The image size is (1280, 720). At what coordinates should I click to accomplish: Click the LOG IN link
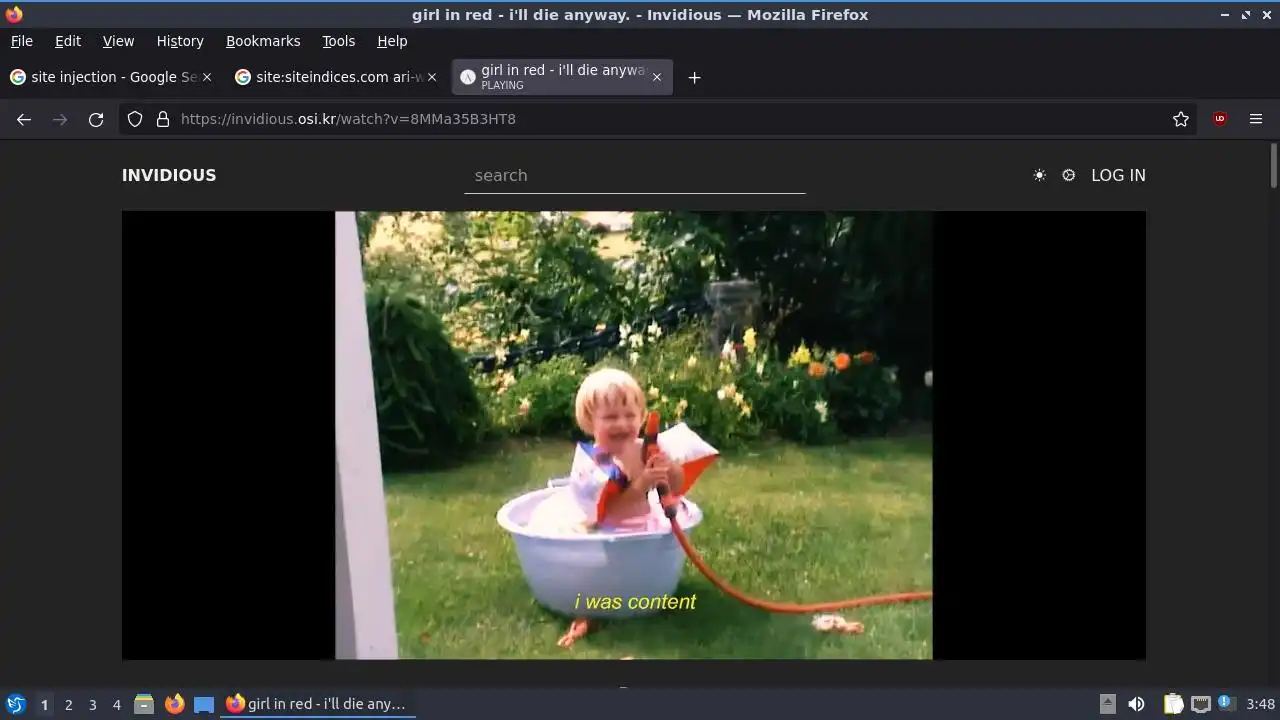pos(1118,175)
